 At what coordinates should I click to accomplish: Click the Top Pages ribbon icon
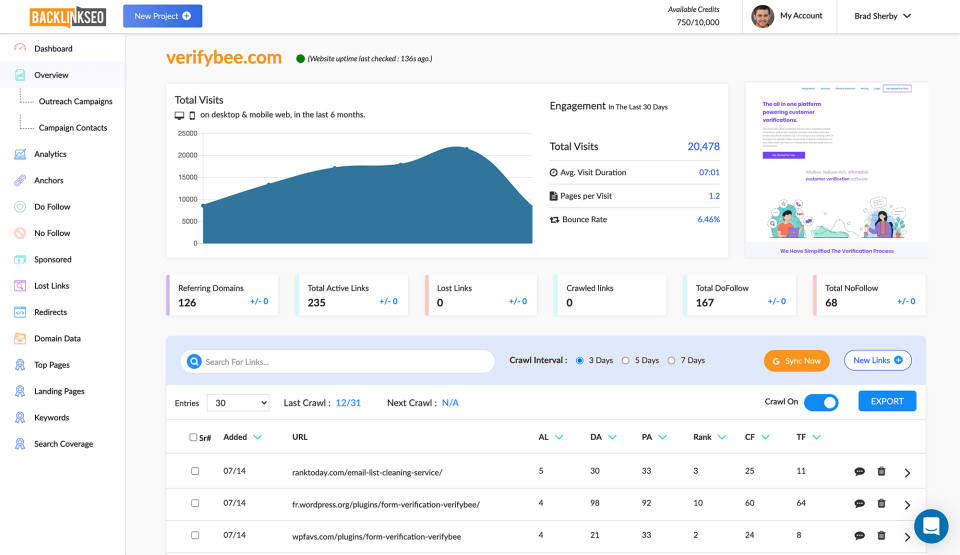[x=20, y=364]
